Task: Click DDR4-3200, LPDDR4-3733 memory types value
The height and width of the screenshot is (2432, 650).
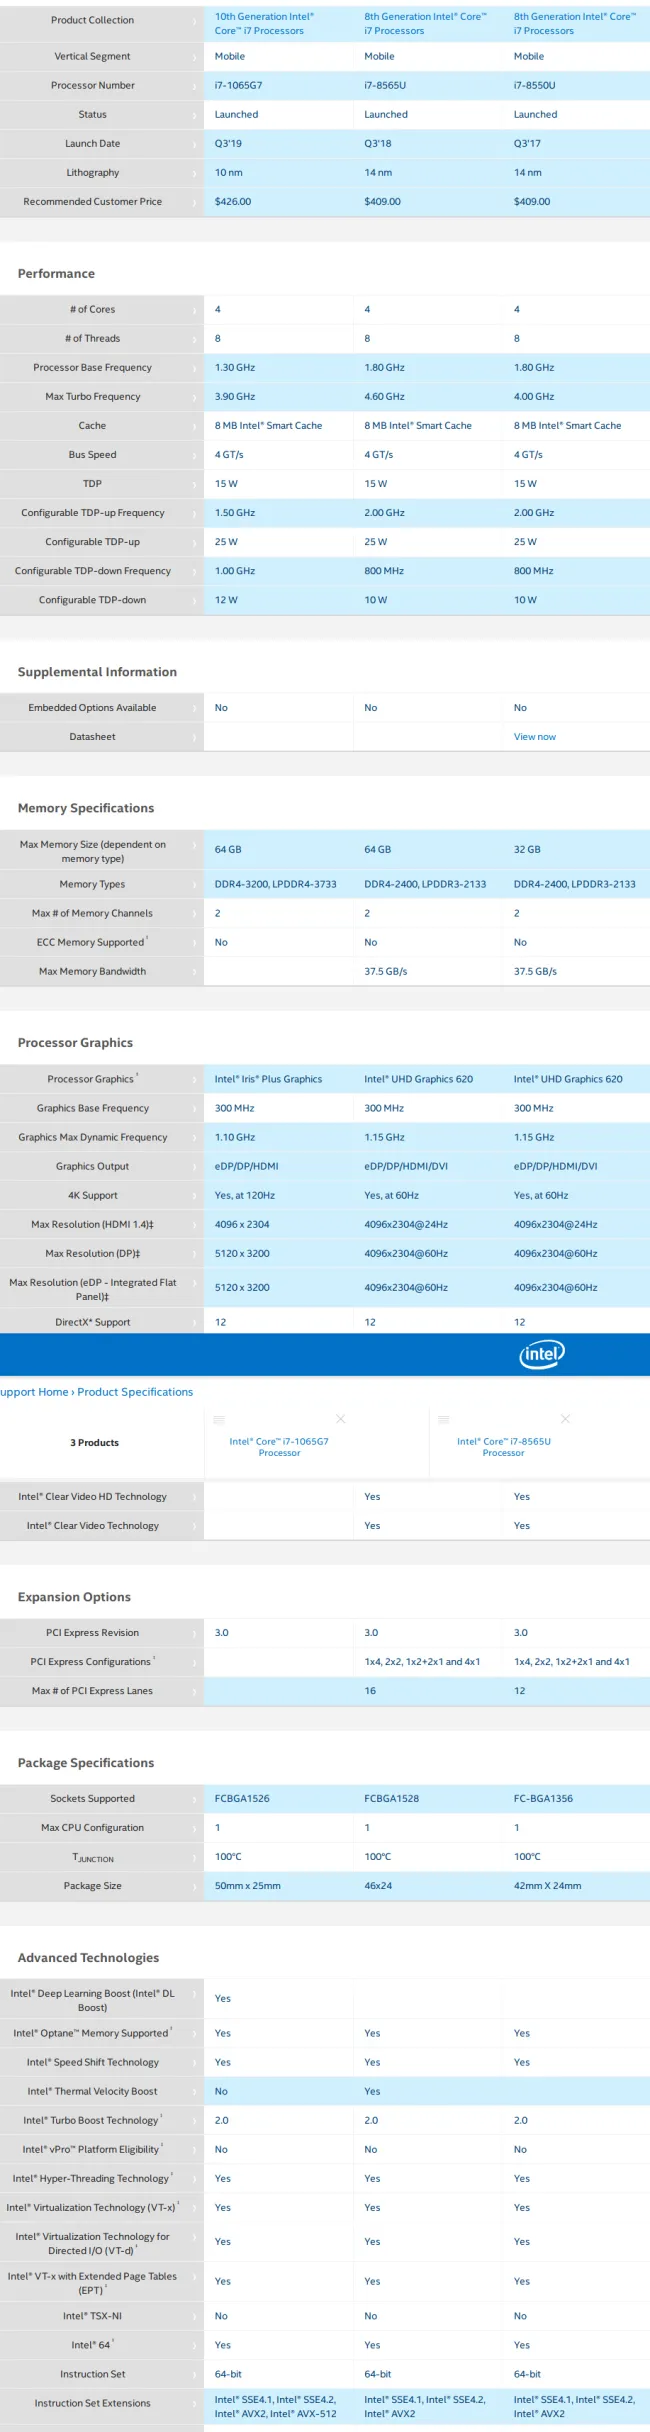Action: tap(275, 884)
